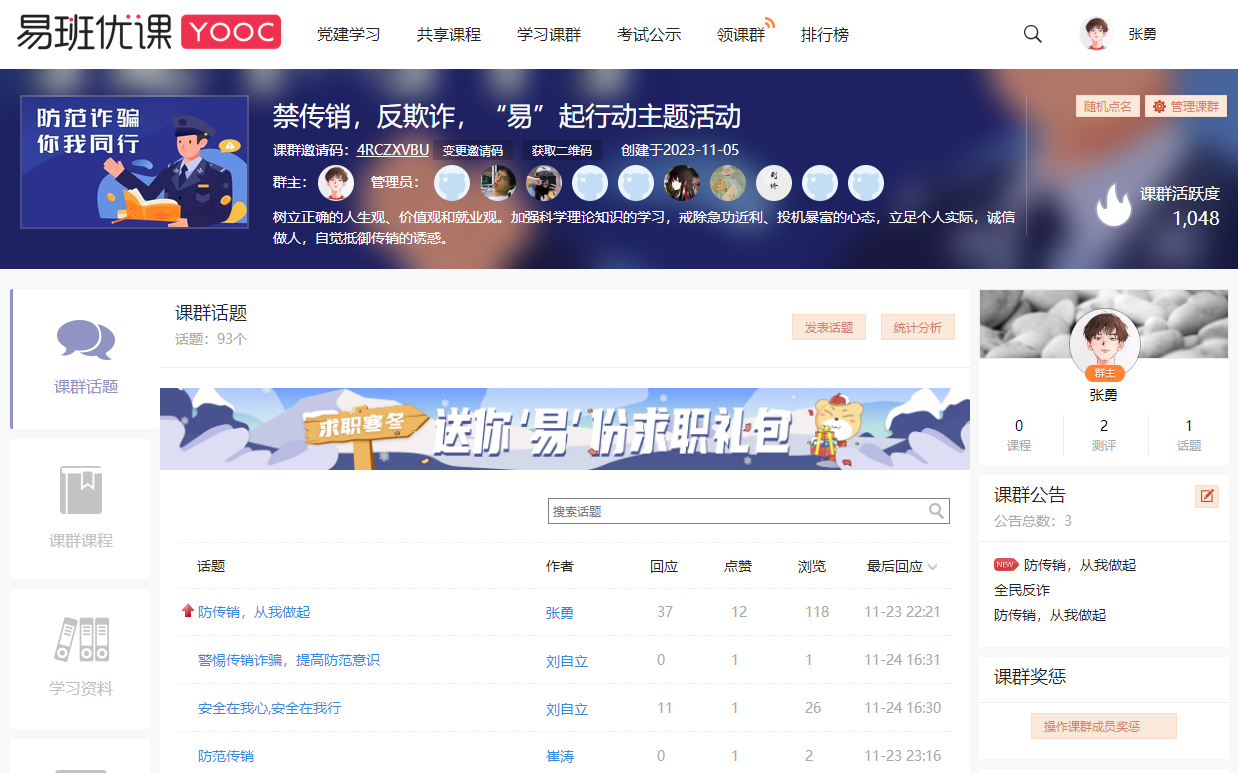Click the edit announcement pencil icon

(1207, 496)
